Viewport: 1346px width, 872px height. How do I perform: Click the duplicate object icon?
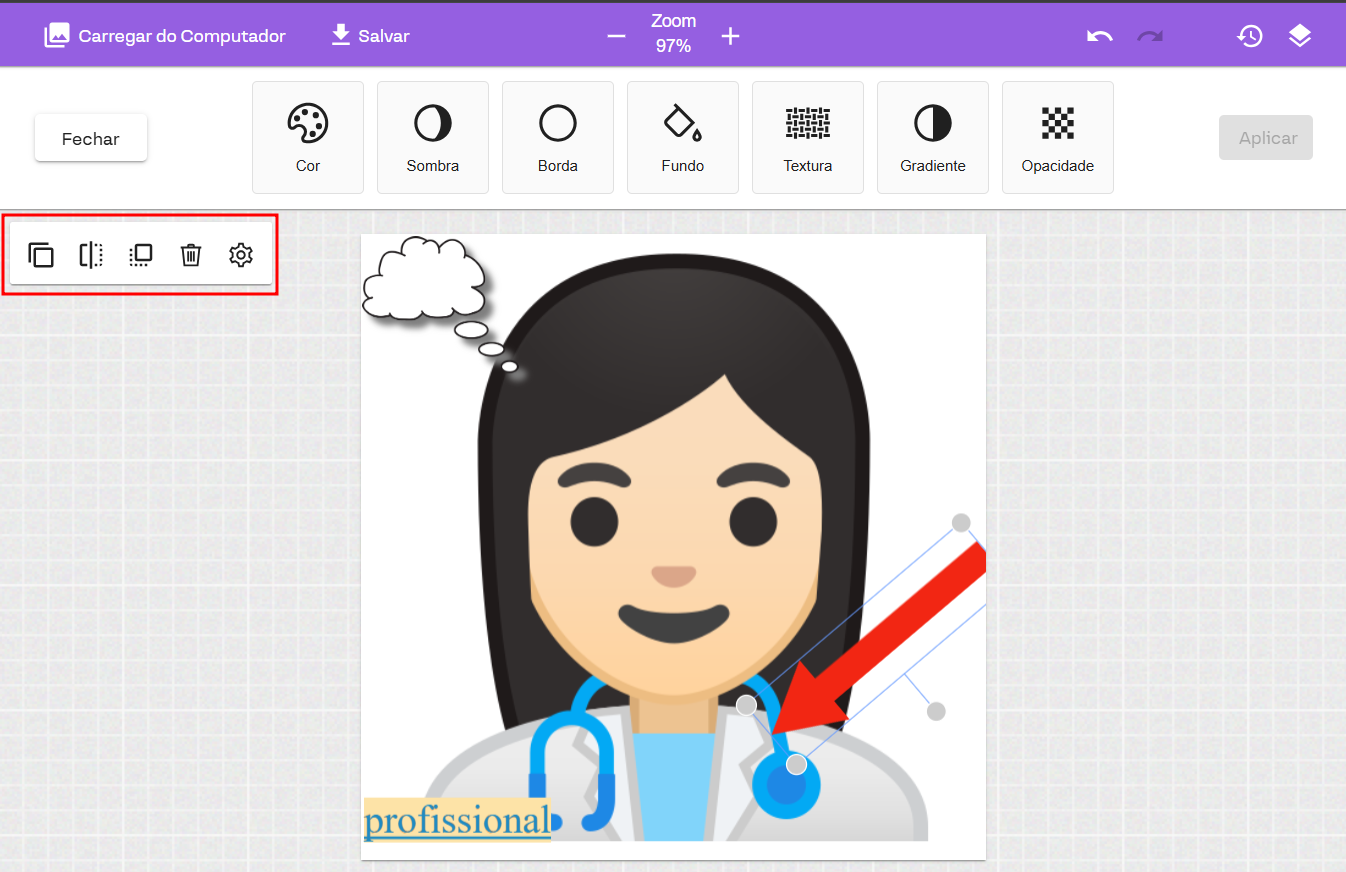tap(41, 255)
